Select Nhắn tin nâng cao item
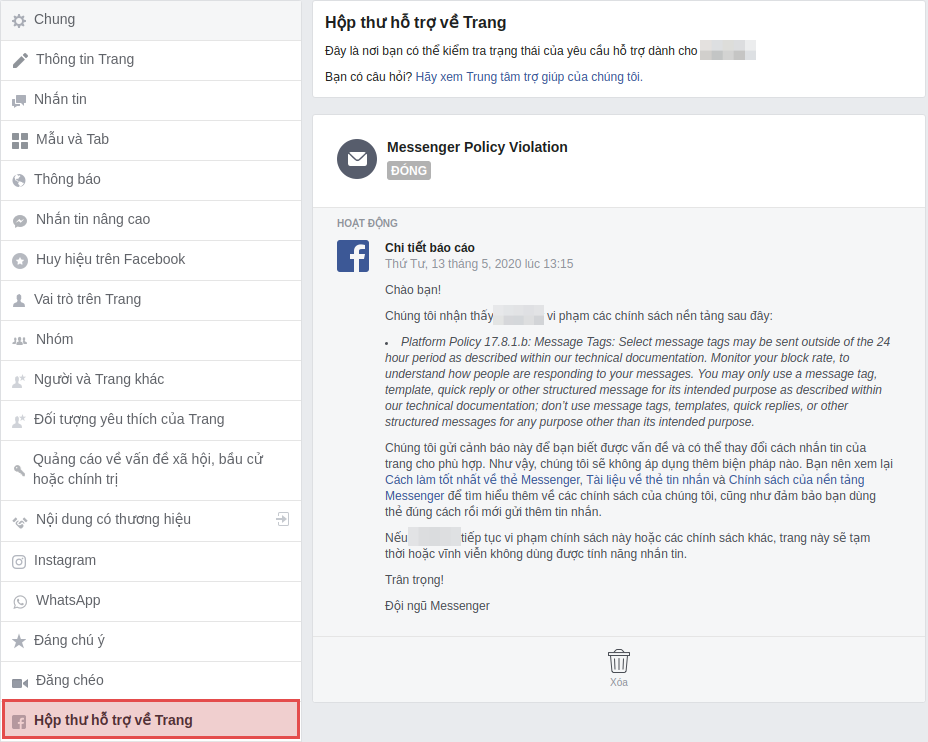Image resolution: width=928 pixels, height=742 pixels. coord(151,221)
